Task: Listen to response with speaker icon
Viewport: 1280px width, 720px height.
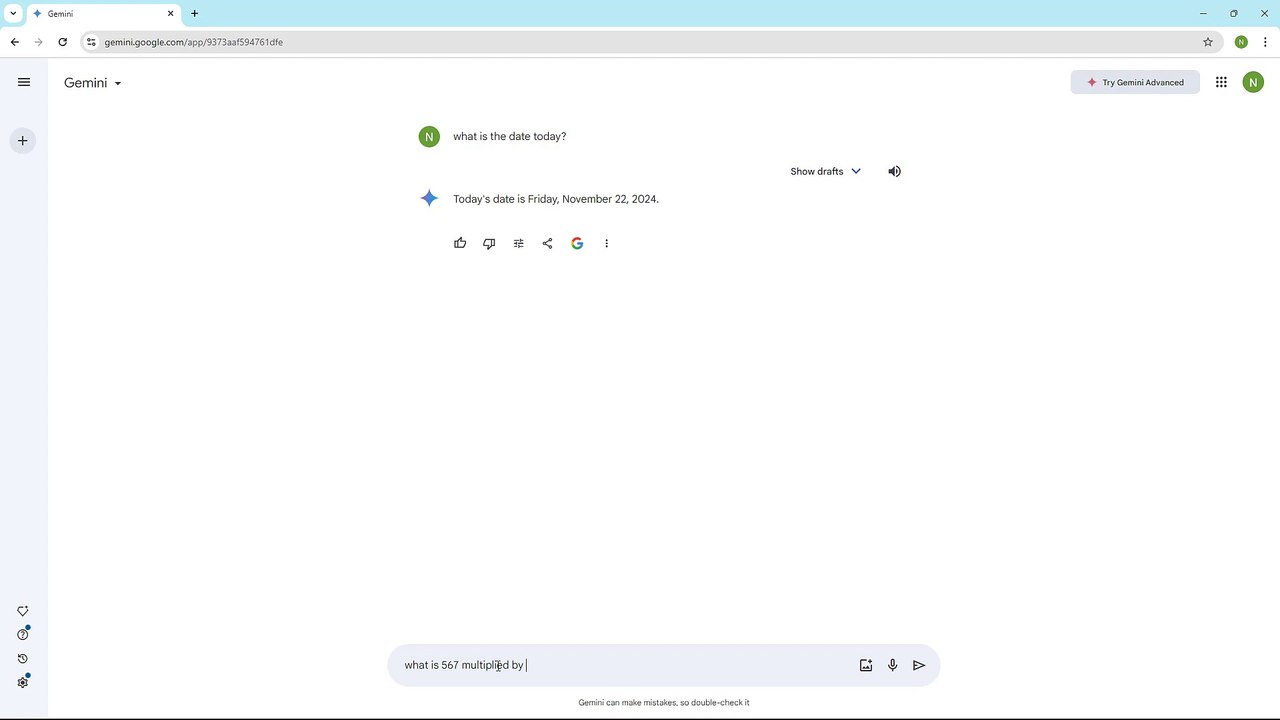Action: (894, 171)
